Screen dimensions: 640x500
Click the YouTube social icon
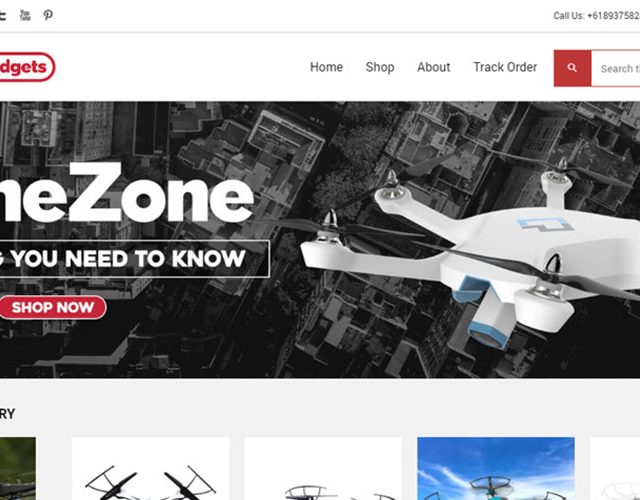tap(25, 16)
